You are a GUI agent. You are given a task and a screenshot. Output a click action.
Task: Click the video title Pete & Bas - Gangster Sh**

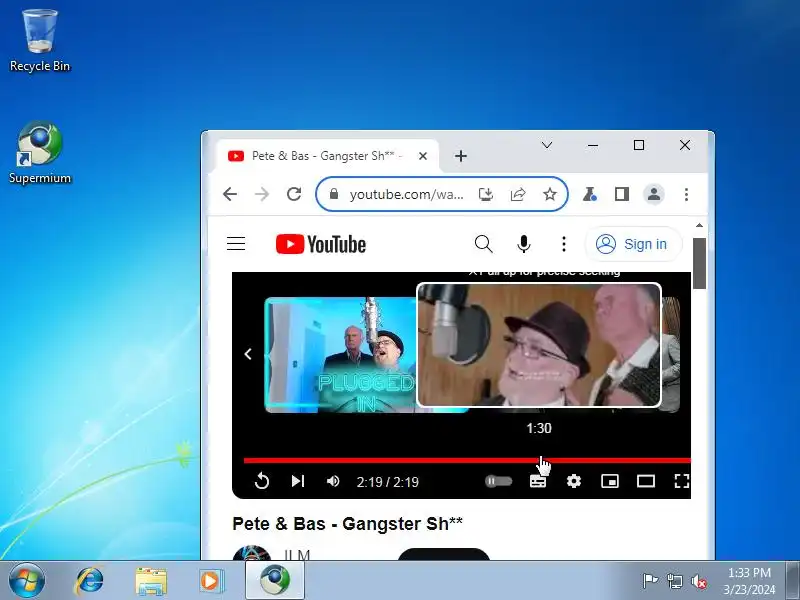347,524
